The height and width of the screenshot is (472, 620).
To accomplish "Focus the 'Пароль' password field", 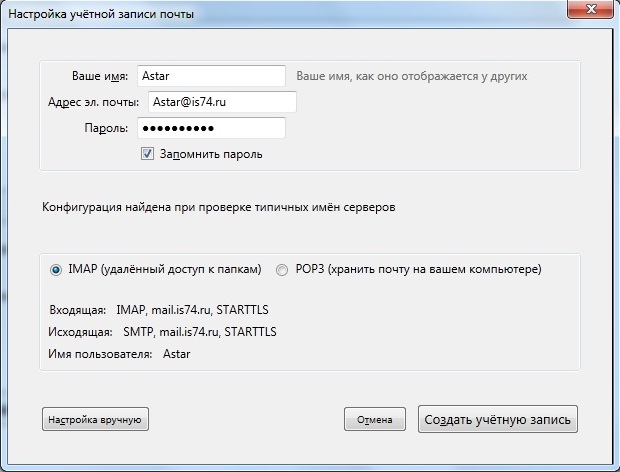I will click(x=212, y=128).
